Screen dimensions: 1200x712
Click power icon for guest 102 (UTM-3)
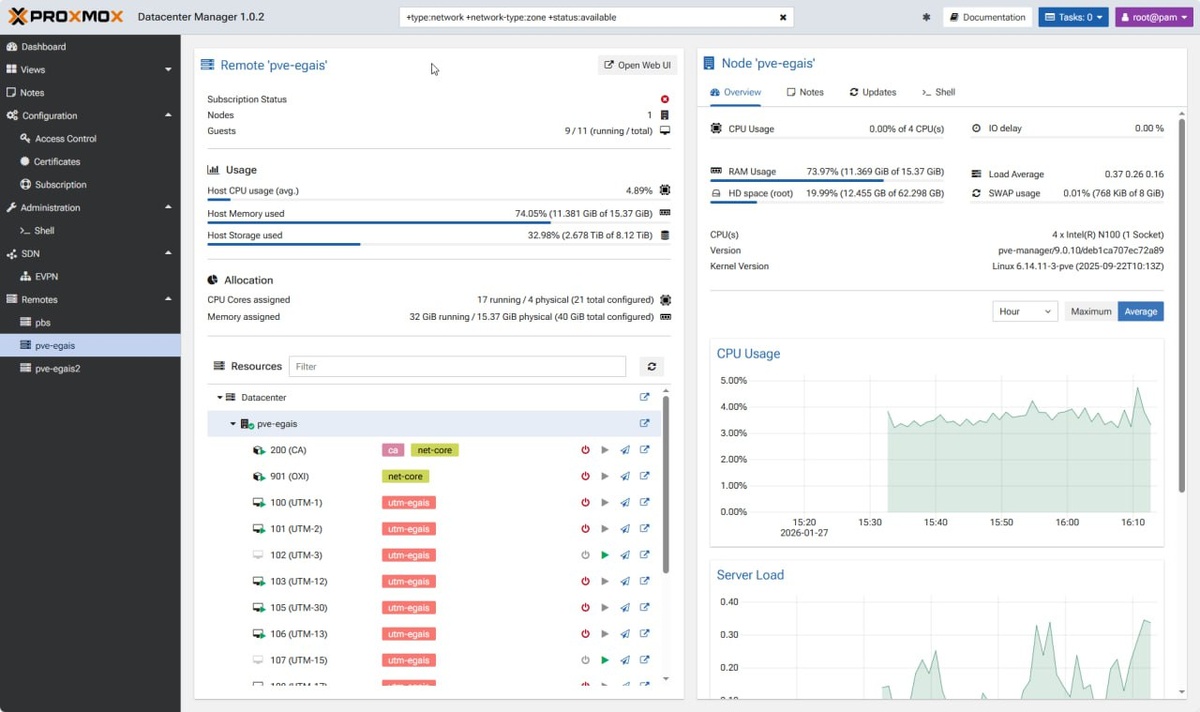pyautogui.click(x=586, y=555)
